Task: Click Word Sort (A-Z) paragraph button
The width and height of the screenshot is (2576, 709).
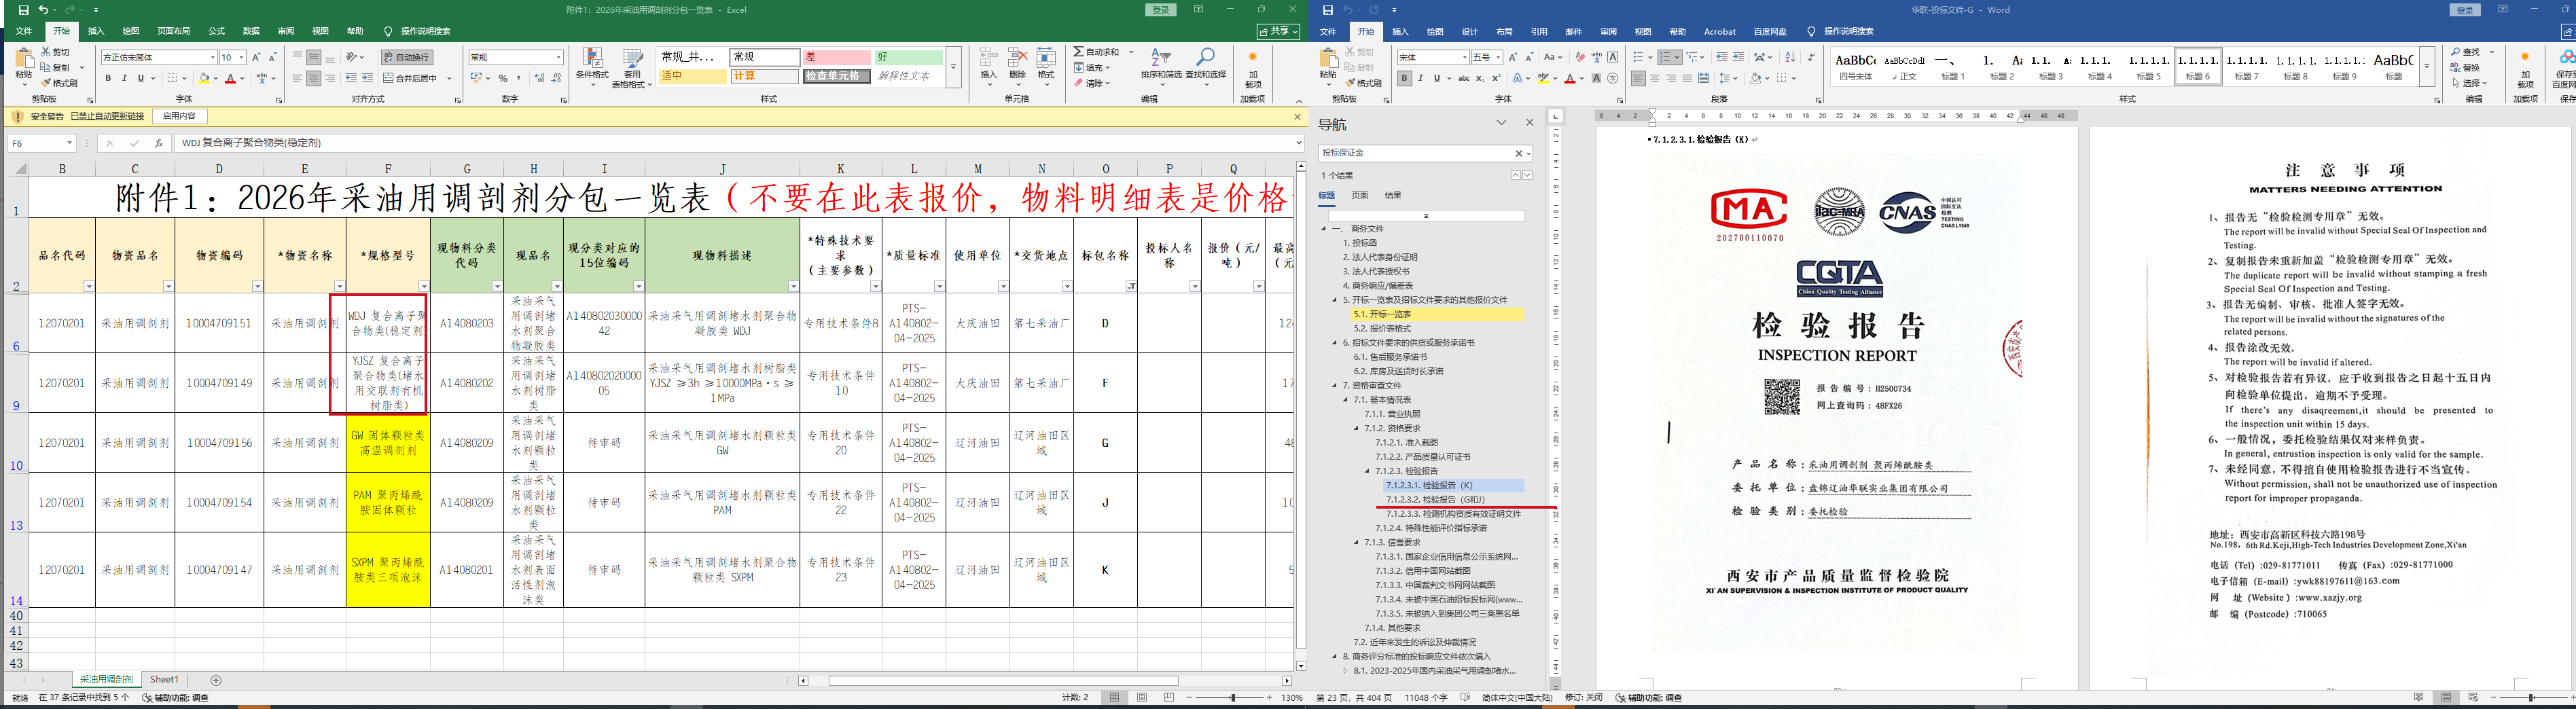Action: (x=1790, y=57)
